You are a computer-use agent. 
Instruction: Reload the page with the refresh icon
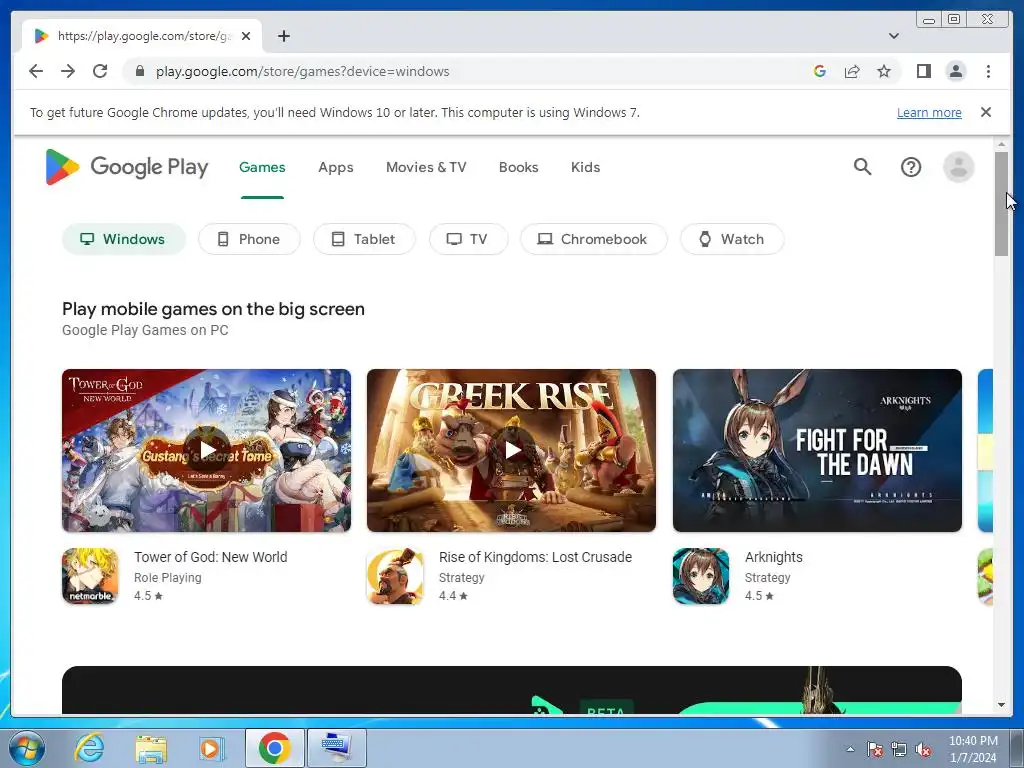[100, 71]
